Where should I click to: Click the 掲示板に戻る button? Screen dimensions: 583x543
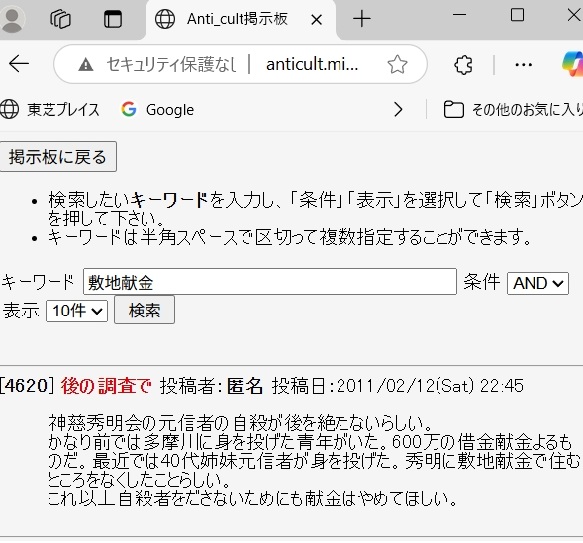[x=58, y=157]
